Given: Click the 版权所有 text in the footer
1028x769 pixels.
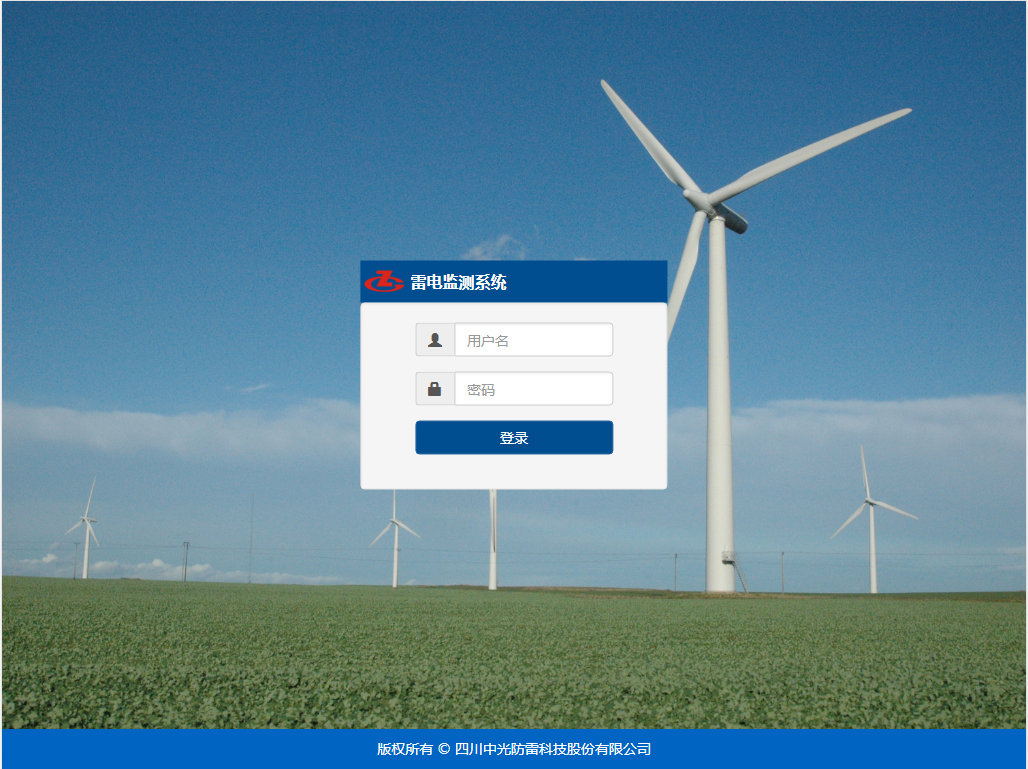Looking at the screenshot, I should [x=404, y=749].
